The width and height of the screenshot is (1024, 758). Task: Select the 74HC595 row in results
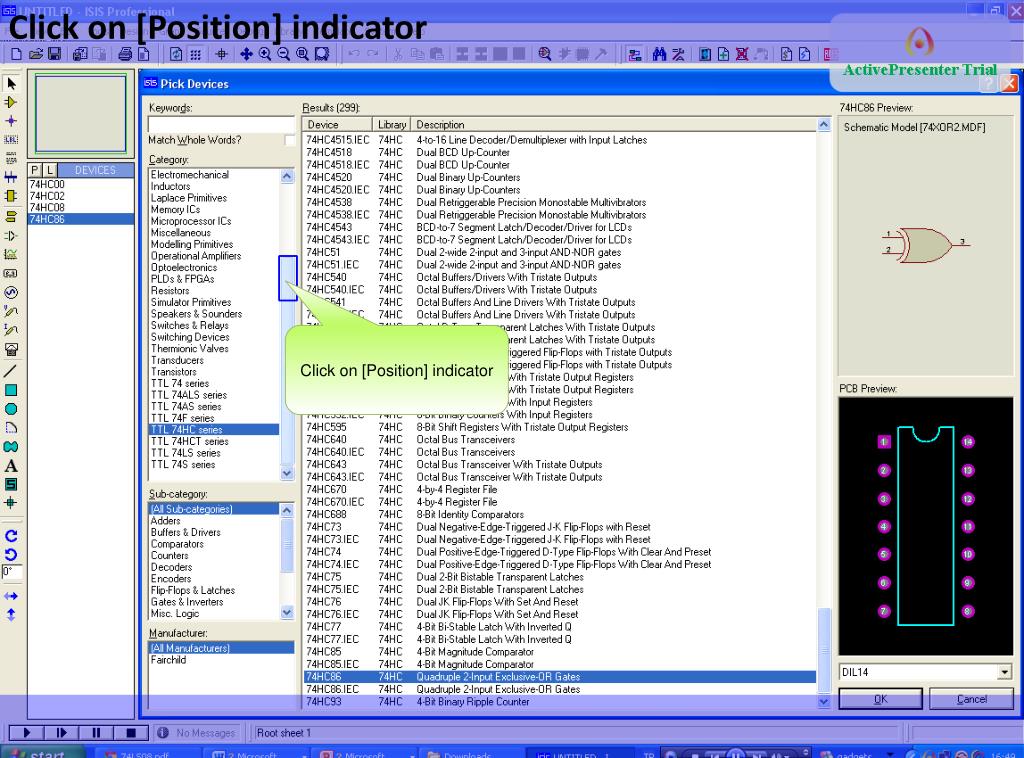pyautogui.click(x=560, y=427)
